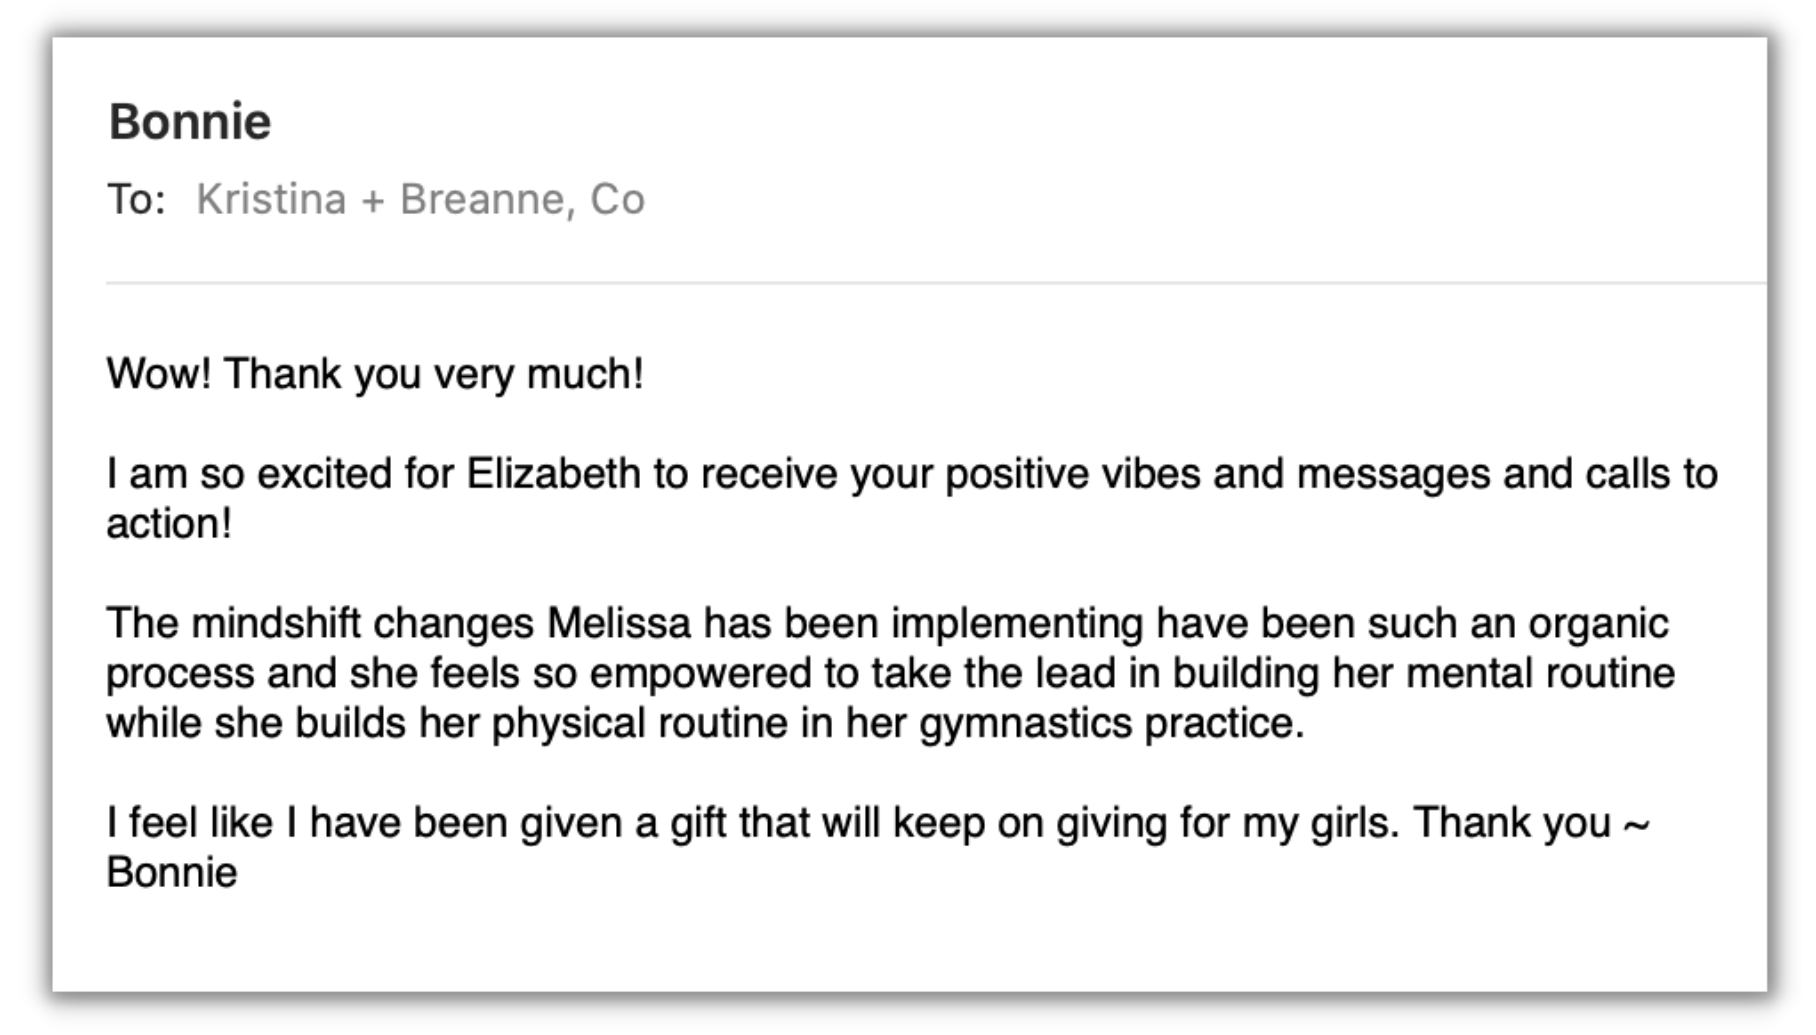The image size is (1816, 1035).
Task: Click the "Wow! Thank you very much!" line
Action: tap(375, 374)
